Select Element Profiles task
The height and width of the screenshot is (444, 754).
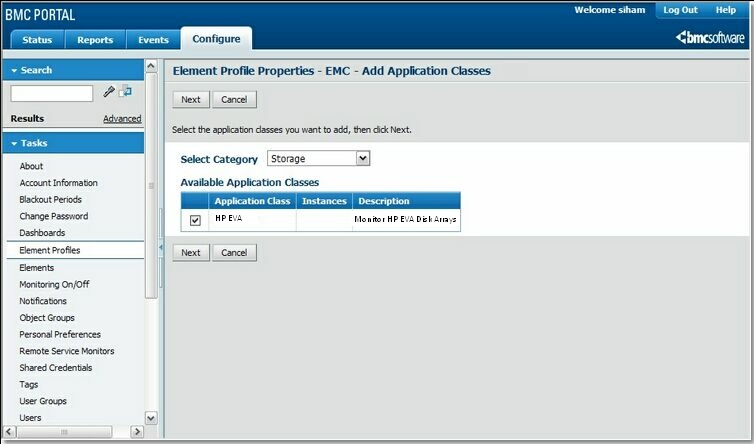click(x=75, y=250)
